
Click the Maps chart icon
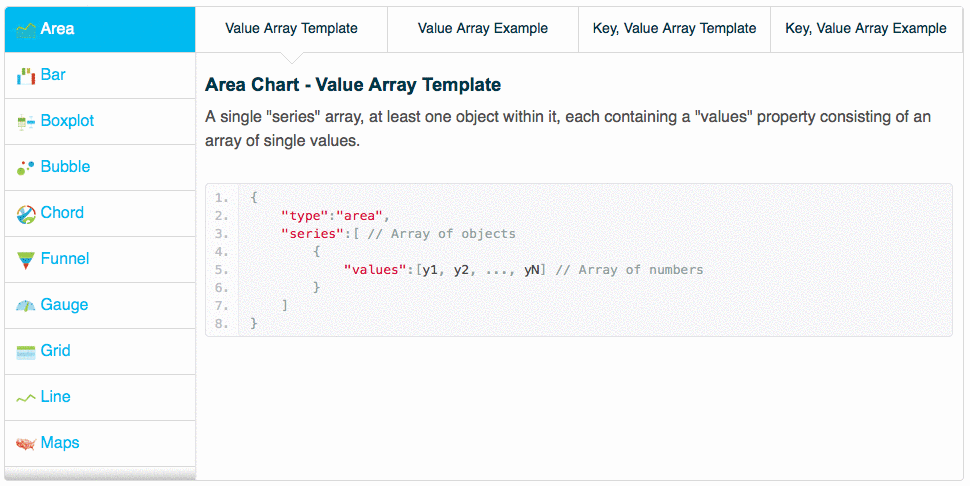pos(26,443)
